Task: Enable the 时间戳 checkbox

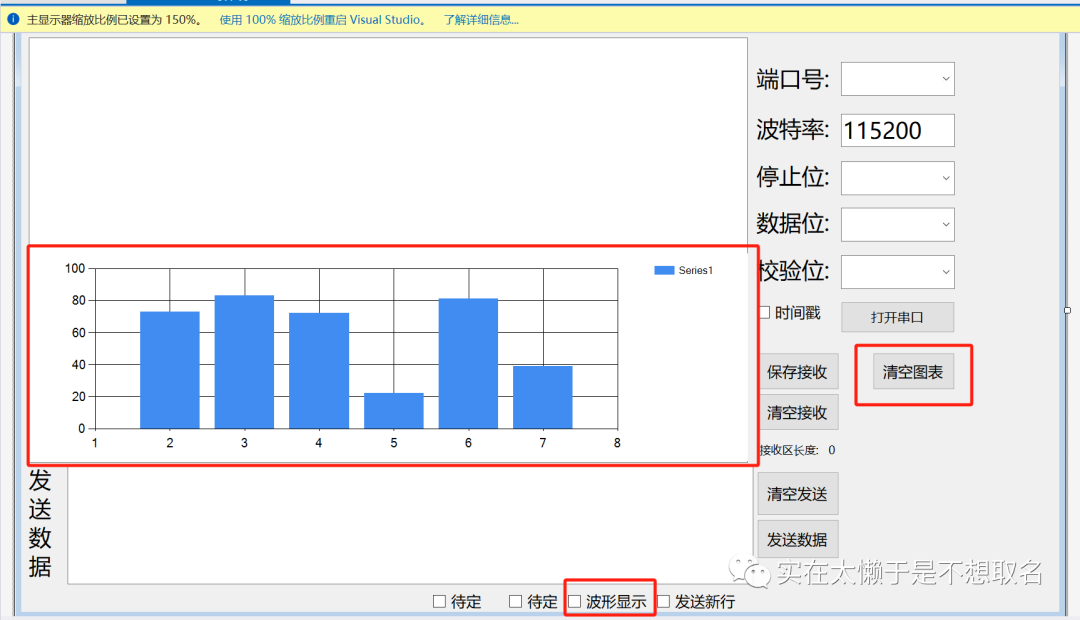Action: click(765, 313)
